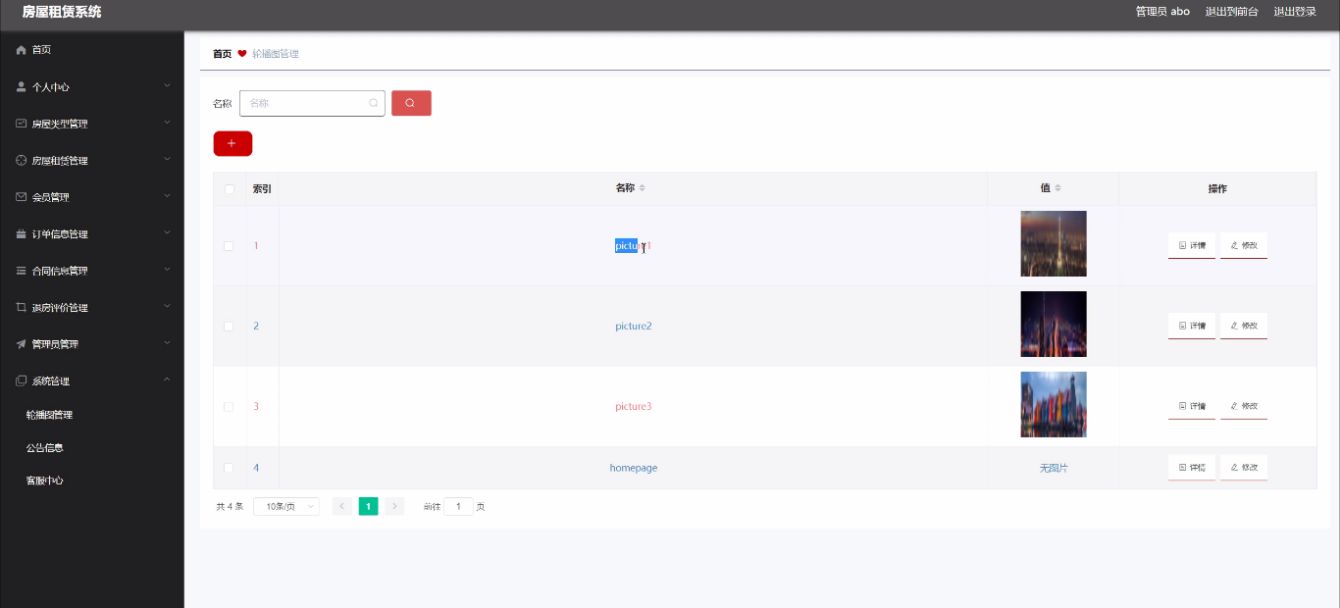Viewport: 1340px width, 608px height.
Task: Expand 合同信息管理 menu chevron
Action: [167, 270]
